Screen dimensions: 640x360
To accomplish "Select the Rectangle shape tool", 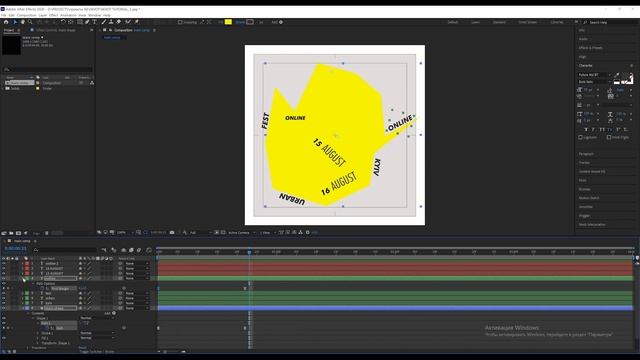I will tap(80, 22).
